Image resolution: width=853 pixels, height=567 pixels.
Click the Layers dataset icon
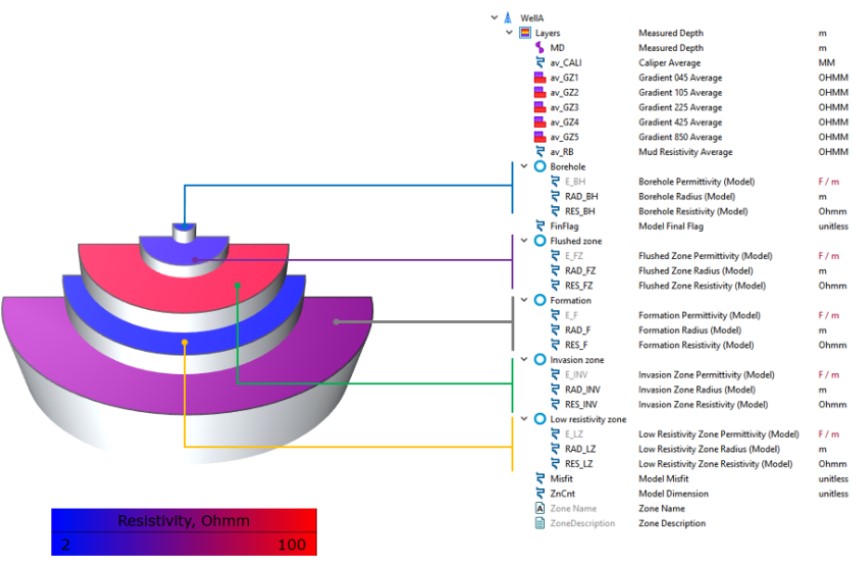525,33
